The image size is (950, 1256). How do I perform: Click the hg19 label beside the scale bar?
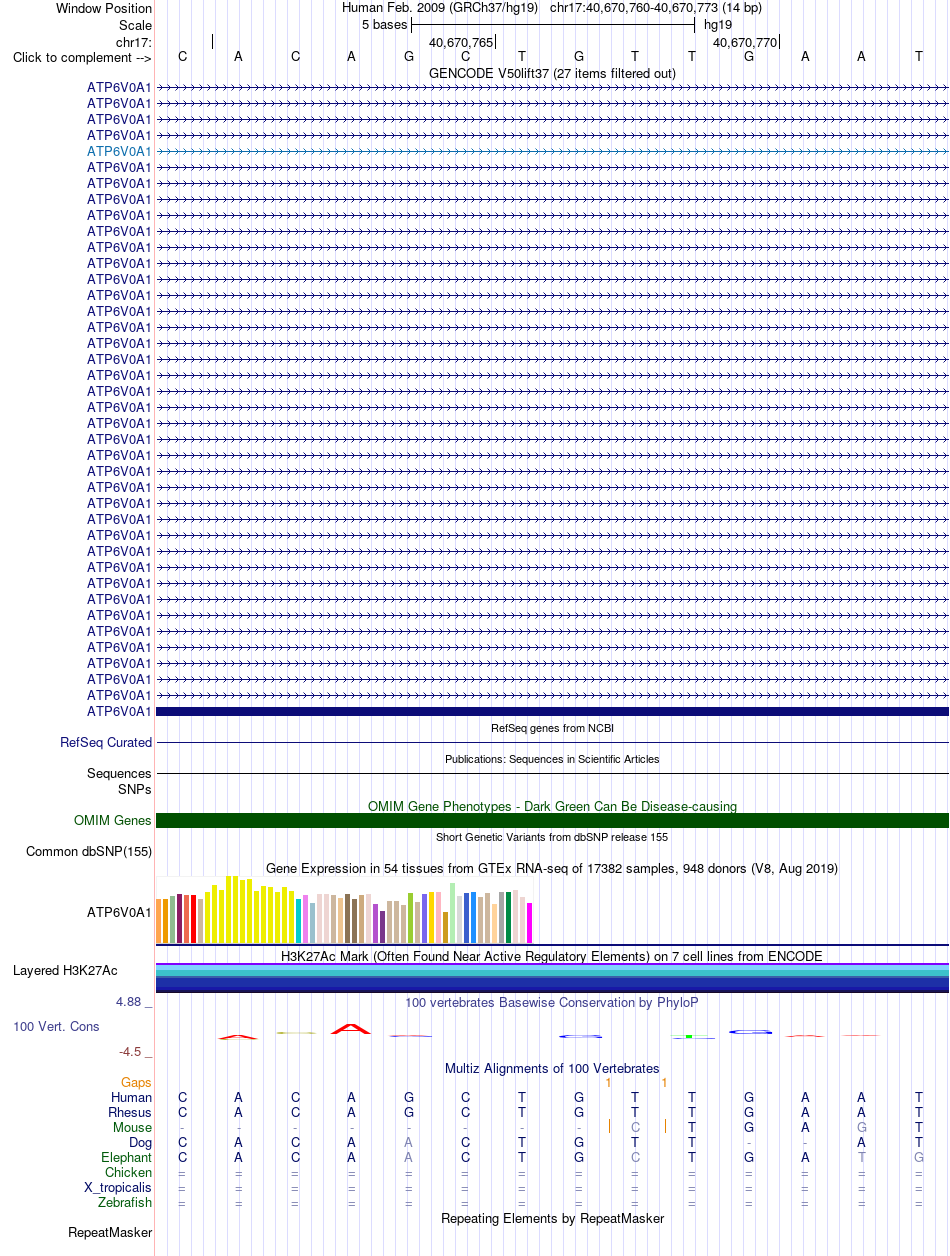click(x=718, y=24)
